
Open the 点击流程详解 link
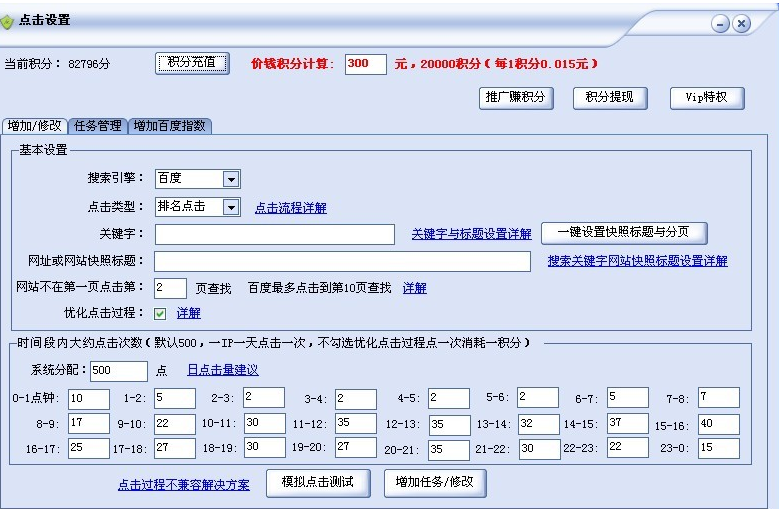[x=291, y=208]
